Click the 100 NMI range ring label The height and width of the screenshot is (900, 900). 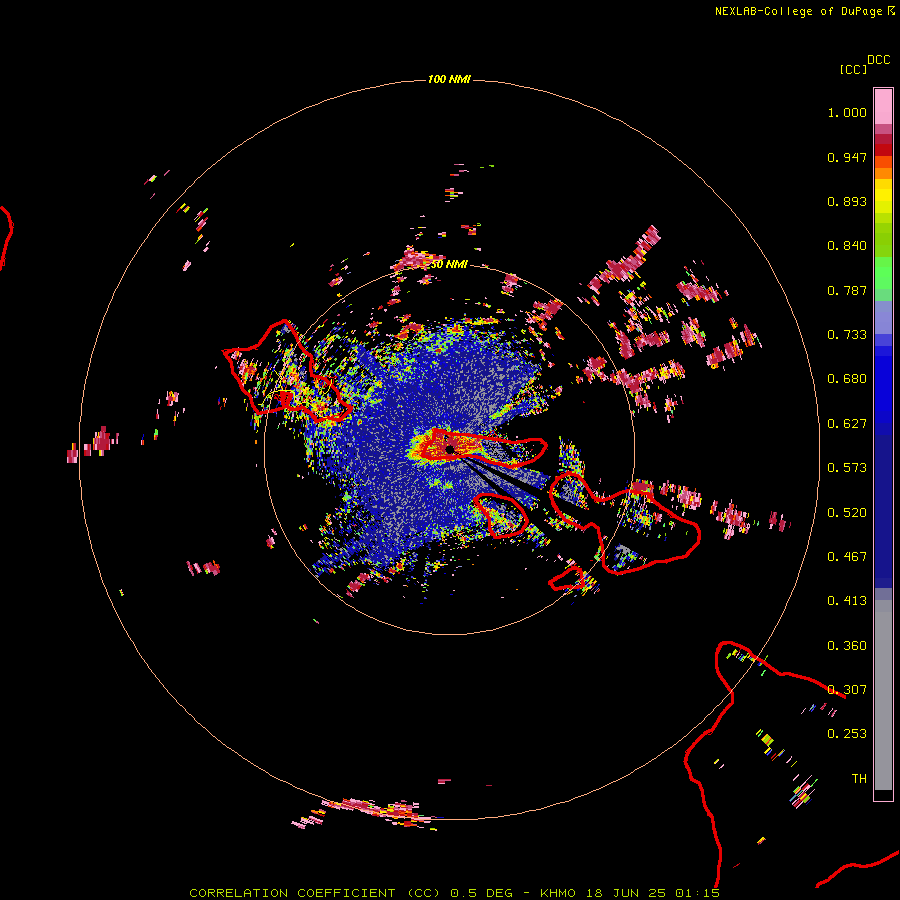click(449, 79)
